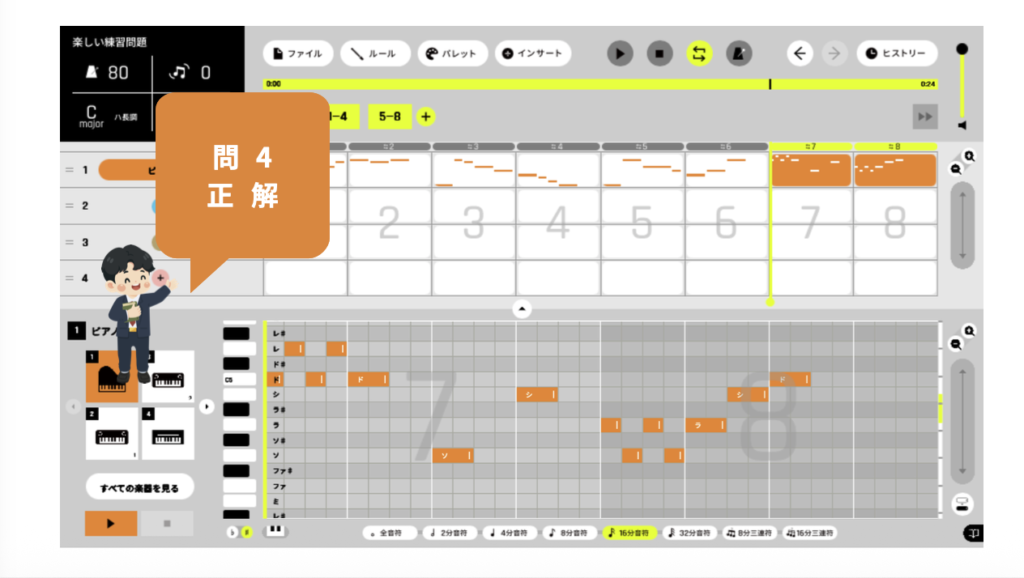Click the stop button in top toolbar
This screenshot has height=578, width=1024.
click(659, 53)
